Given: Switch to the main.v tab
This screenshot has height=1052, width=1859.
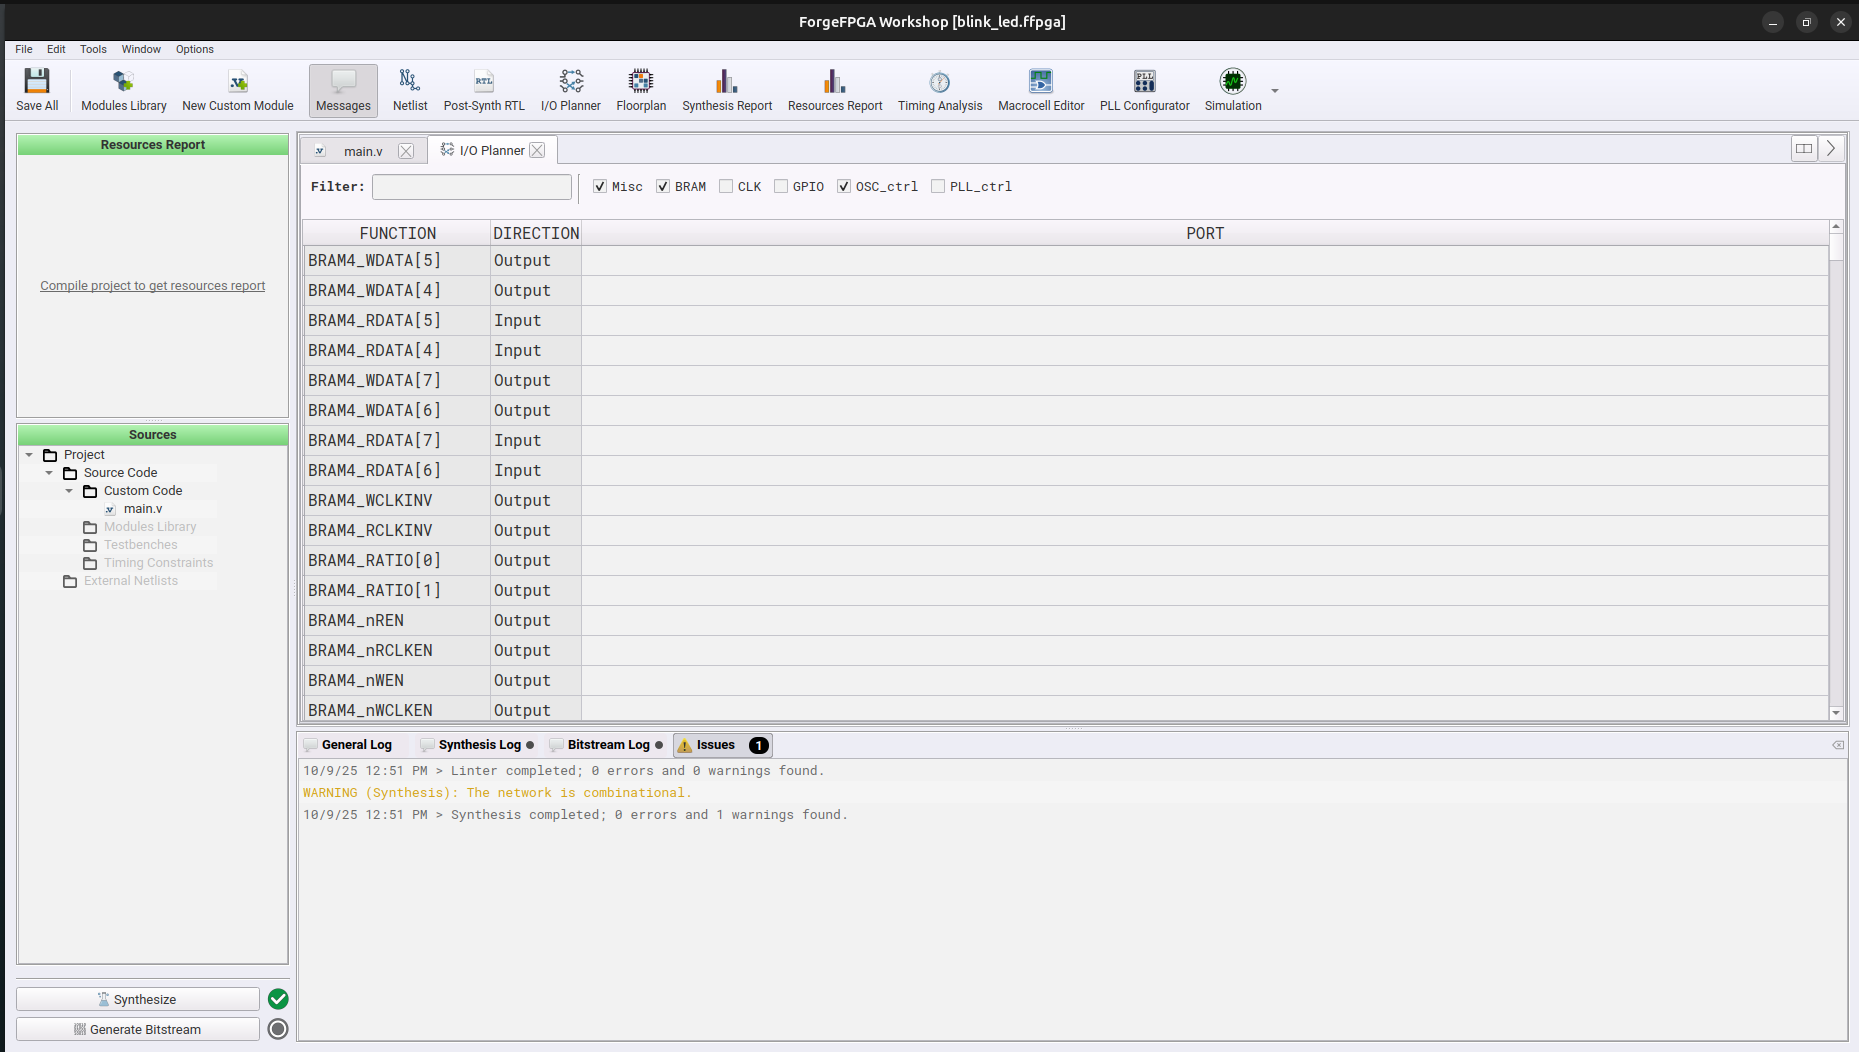Looking at the screenshot, I should (362, 151).
